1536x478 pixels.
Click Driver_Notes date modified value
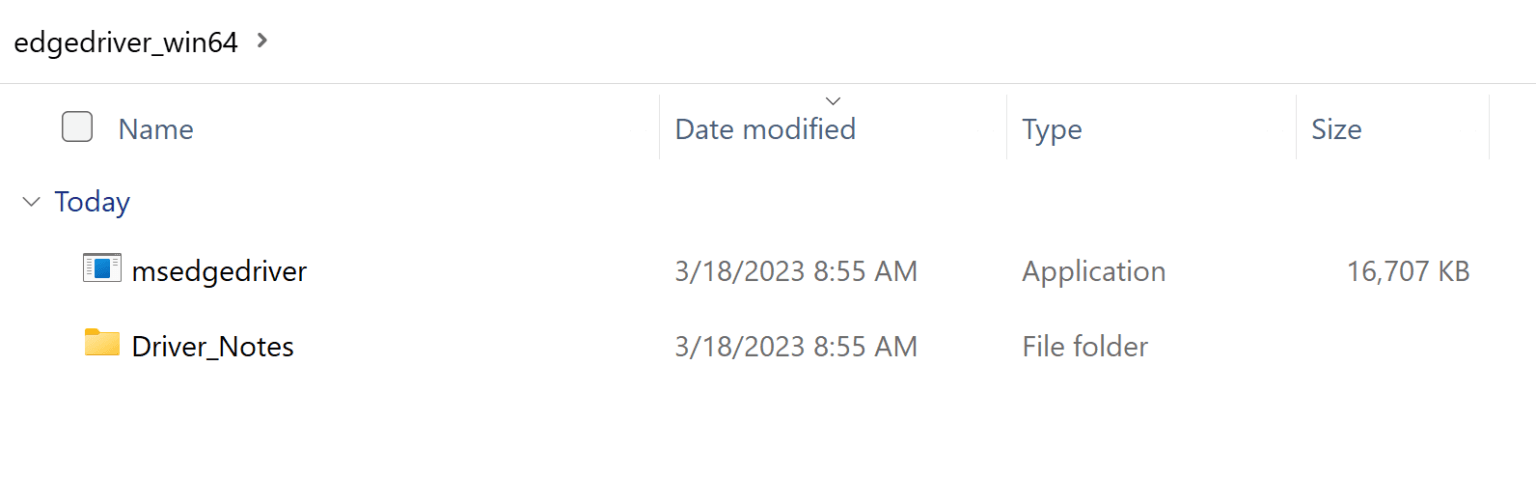tap(796, 347)
